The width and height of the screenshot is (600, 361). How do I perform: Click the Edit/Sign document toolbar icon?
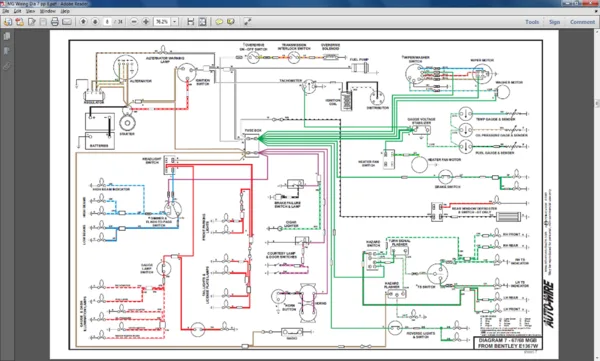(x=31, y=22)
